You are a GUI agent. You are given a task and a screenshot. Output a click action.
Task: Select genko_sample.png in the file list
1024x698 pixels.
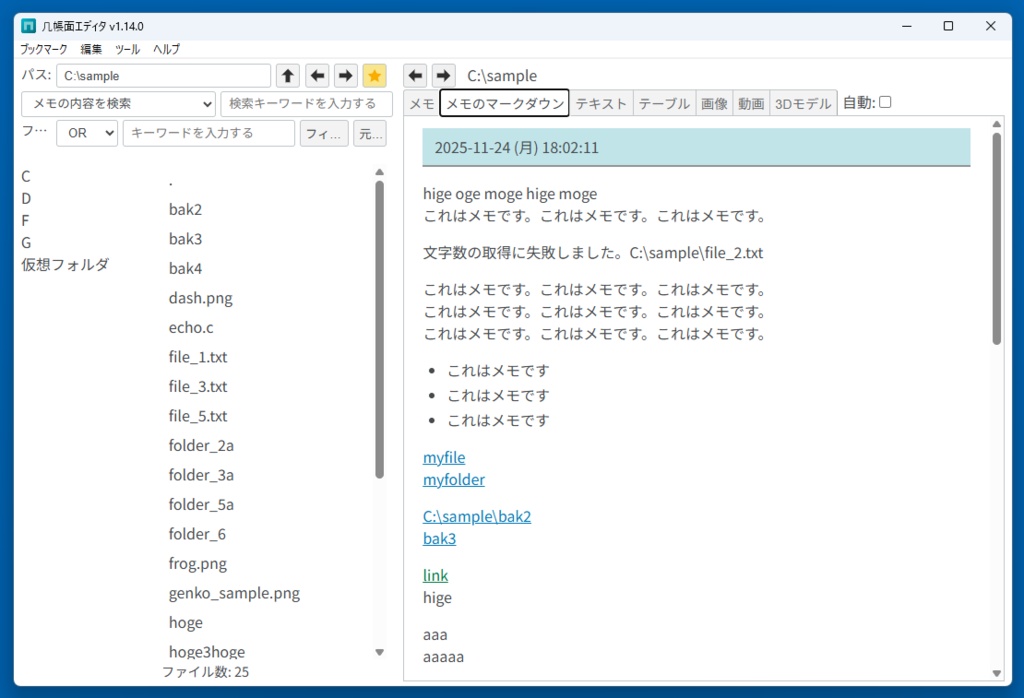(234, 593)
